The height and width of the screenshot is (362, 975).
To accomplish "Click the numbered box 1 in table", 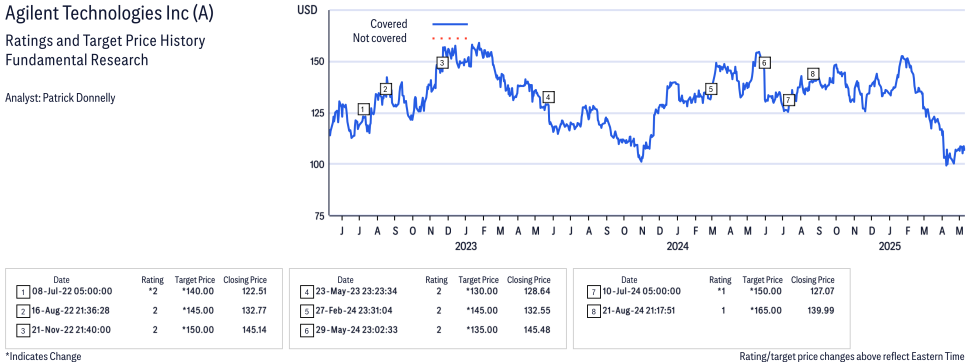I will 22,291.
